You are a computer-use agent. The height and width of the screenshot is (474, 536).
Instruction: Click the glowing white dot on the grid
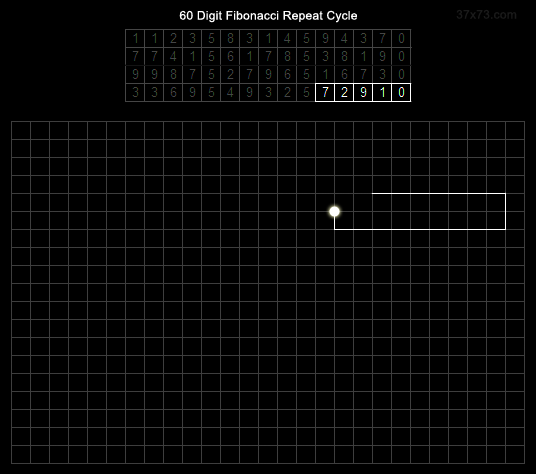click(x=334, y=212)
